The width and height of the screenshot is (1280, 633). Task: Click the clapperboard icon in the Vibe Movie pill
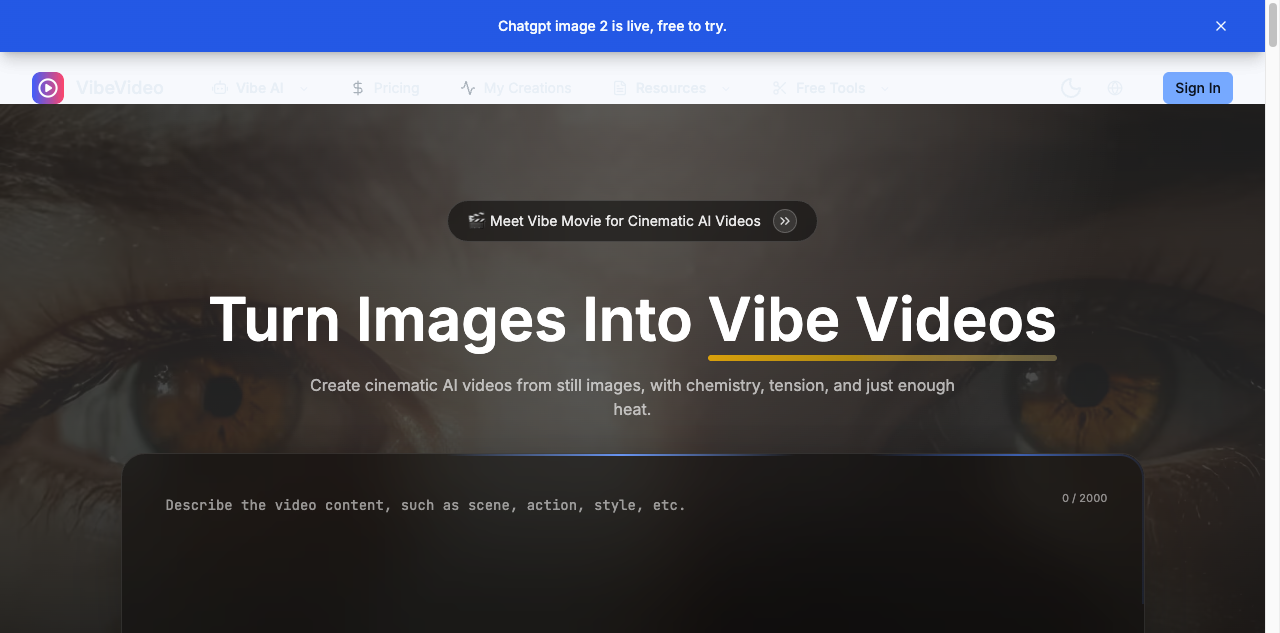click(x=477, y=220)
